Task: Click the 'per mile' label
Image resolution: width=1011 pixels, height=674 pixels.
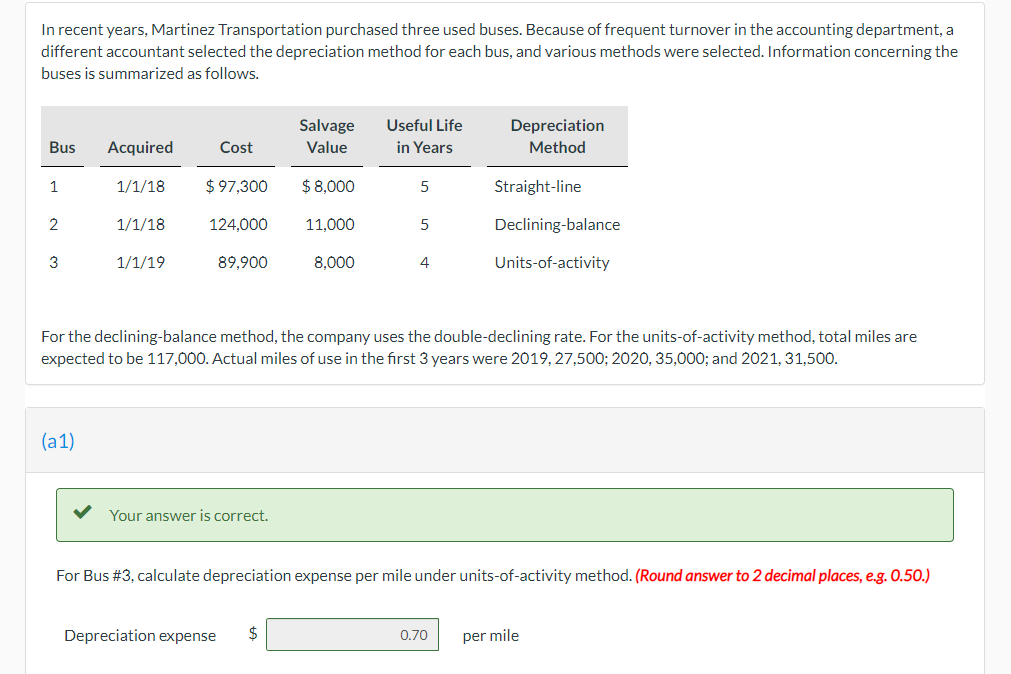Action: point(491,635)
